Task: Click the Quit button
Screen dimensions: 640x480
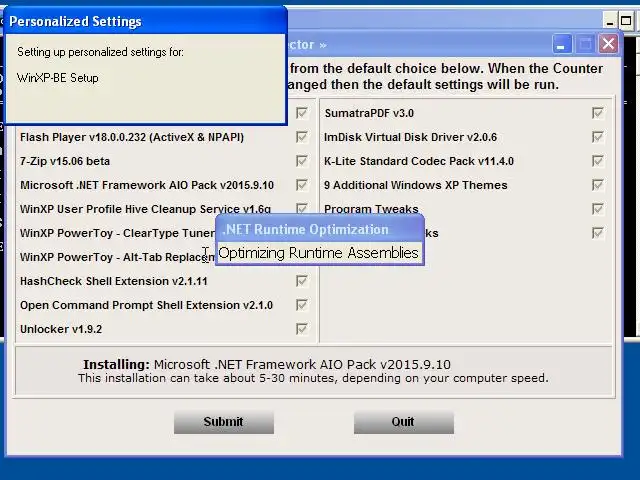Action: (x=404, y=422)
